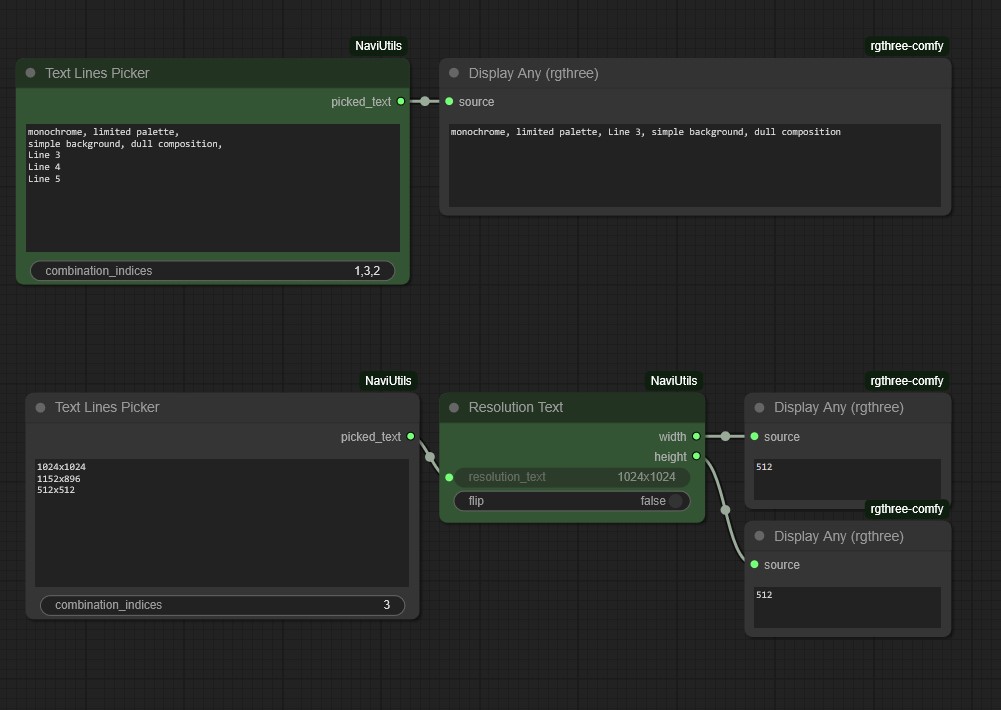Click the rgthree-comfy badge above the top Display Any
The width and height of the screenshot is (1001, 710).
[906, 46]
